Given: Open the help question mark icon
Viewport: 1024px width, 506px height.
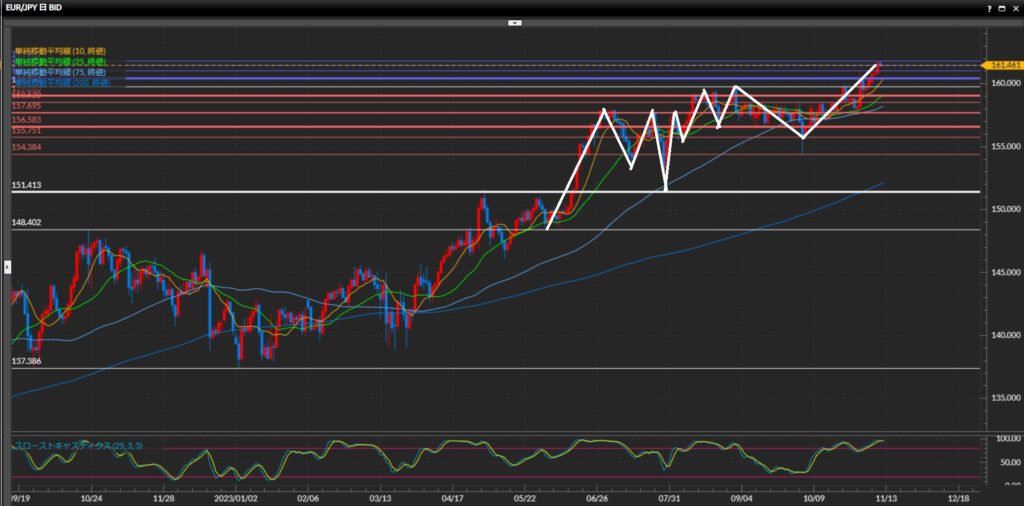Looking at the screenshot, I should [988, 7].
